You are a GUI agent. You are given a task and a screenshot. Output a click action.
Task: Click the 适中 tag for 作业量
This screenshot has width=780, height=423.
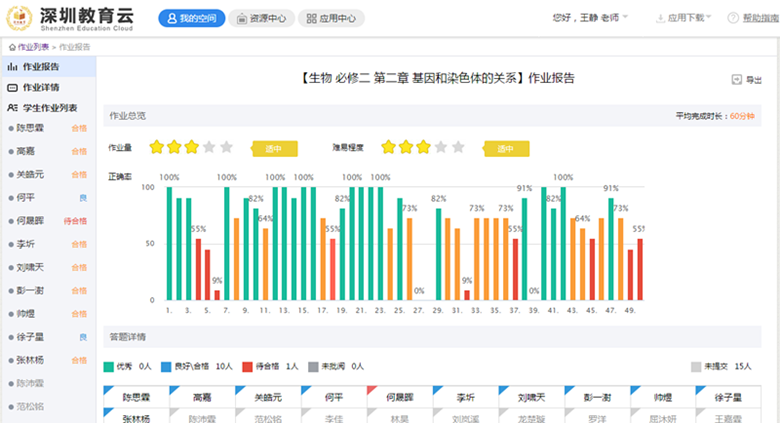(275, 148)
